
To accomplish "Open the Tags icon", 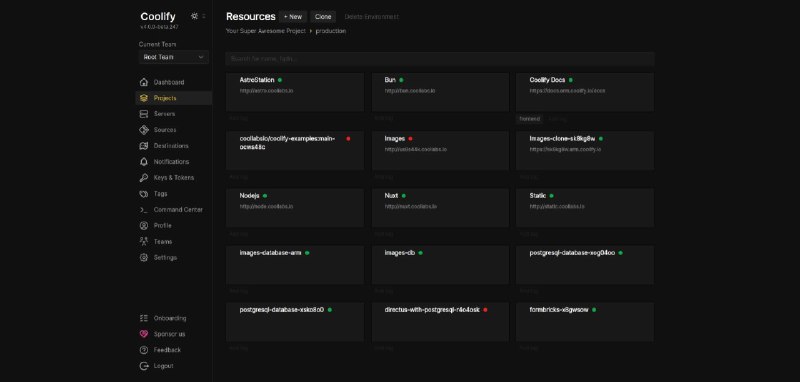I will pos(144,194).
